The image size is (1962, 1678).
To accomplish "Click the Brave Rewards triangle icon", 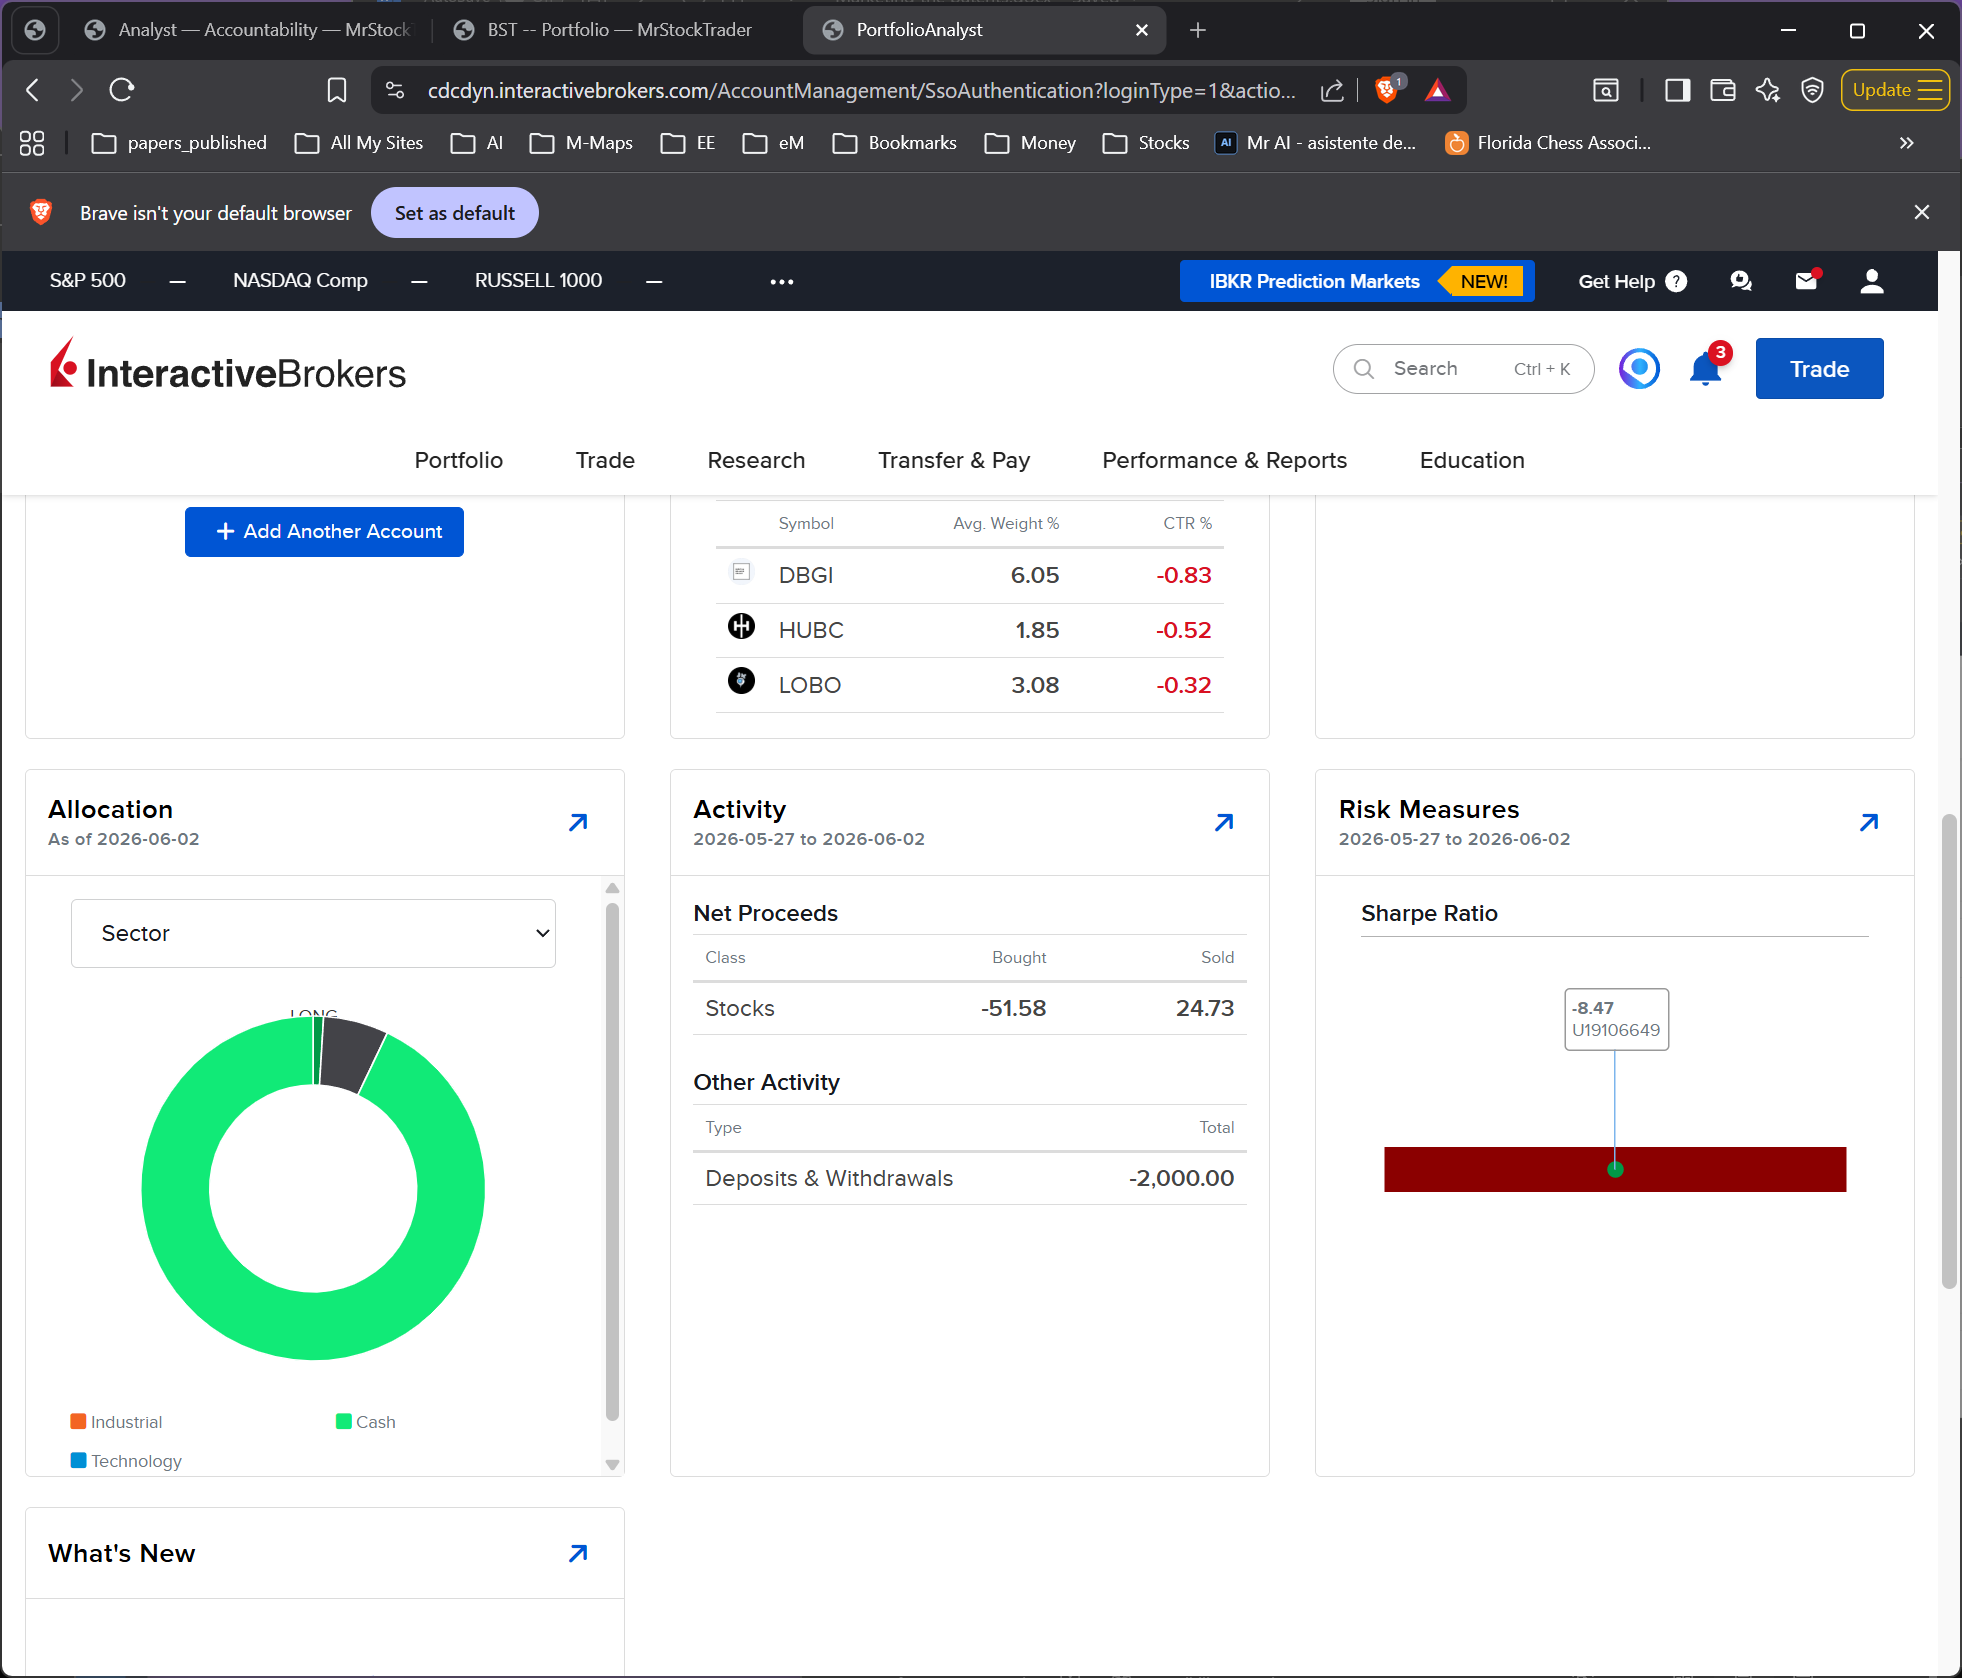I will pyautogui.click(x=1437, y=90).
